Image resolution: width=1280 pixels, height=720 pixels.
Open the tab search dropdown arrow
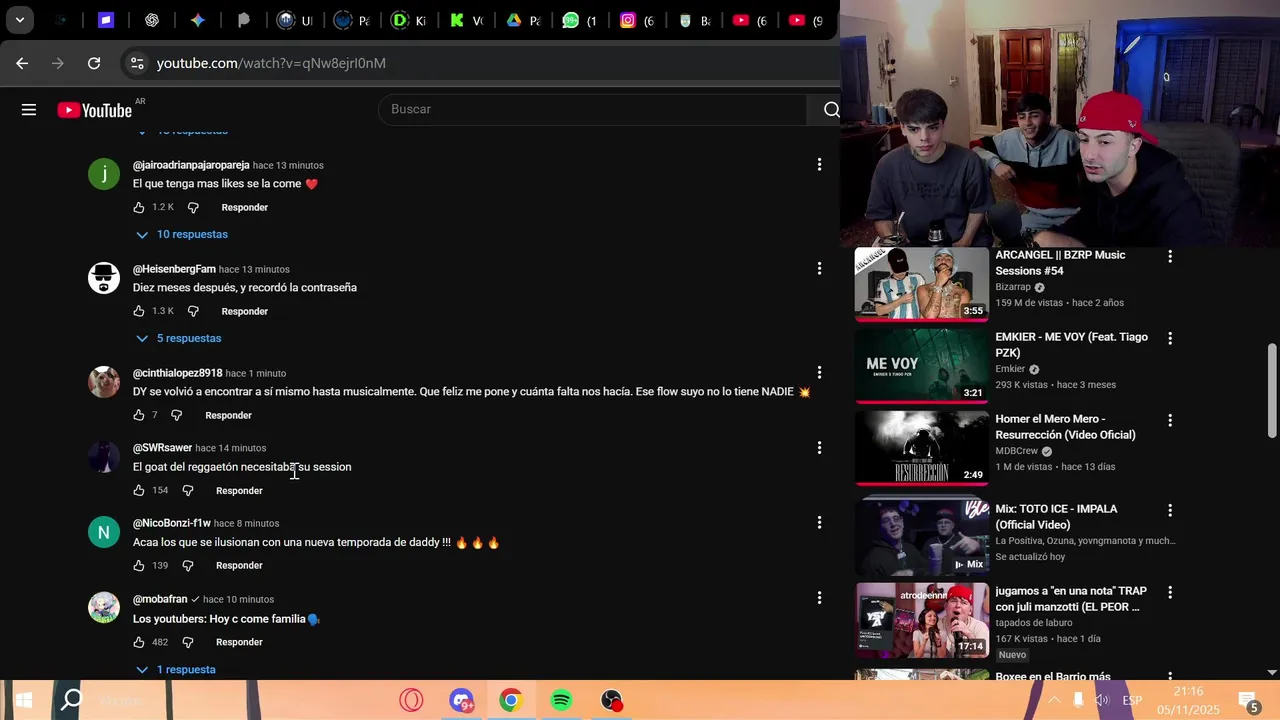[x=19, y=20]
